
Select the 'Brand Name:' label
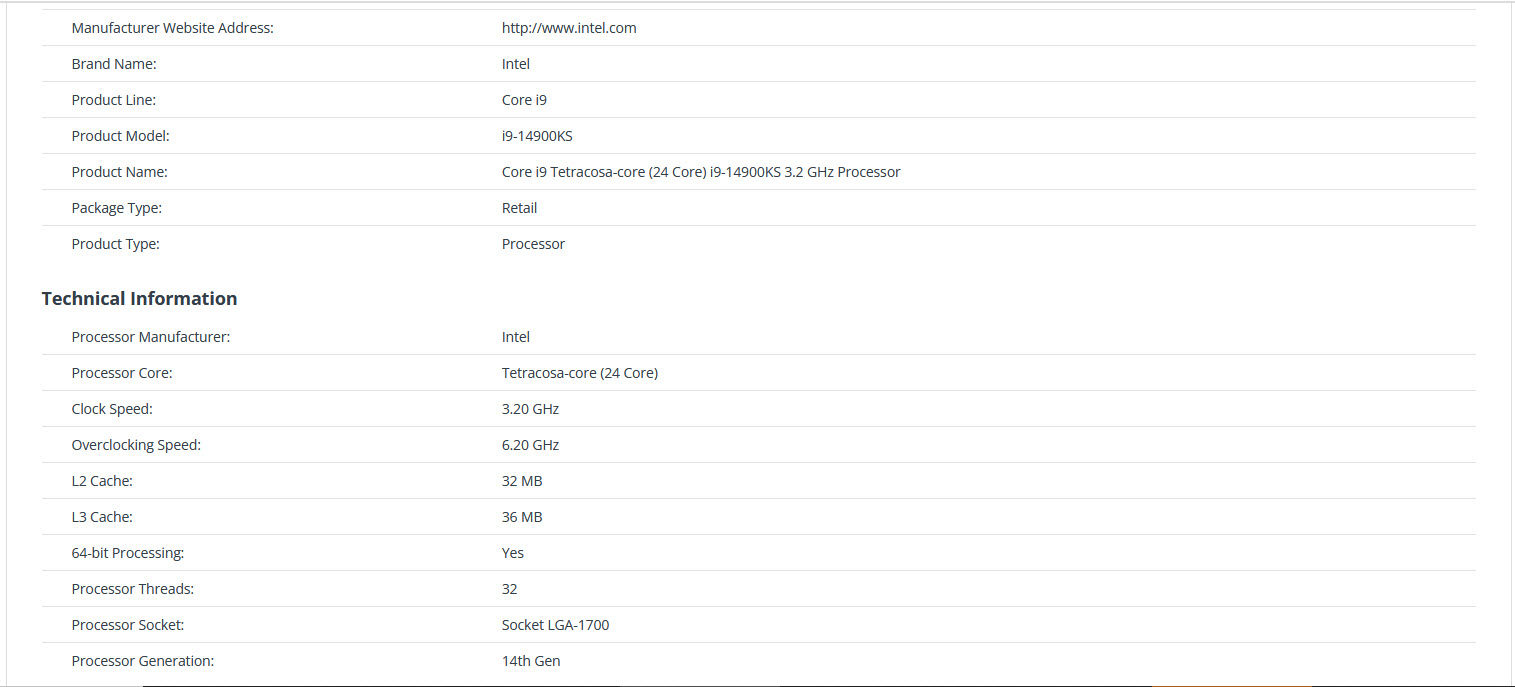114,64
